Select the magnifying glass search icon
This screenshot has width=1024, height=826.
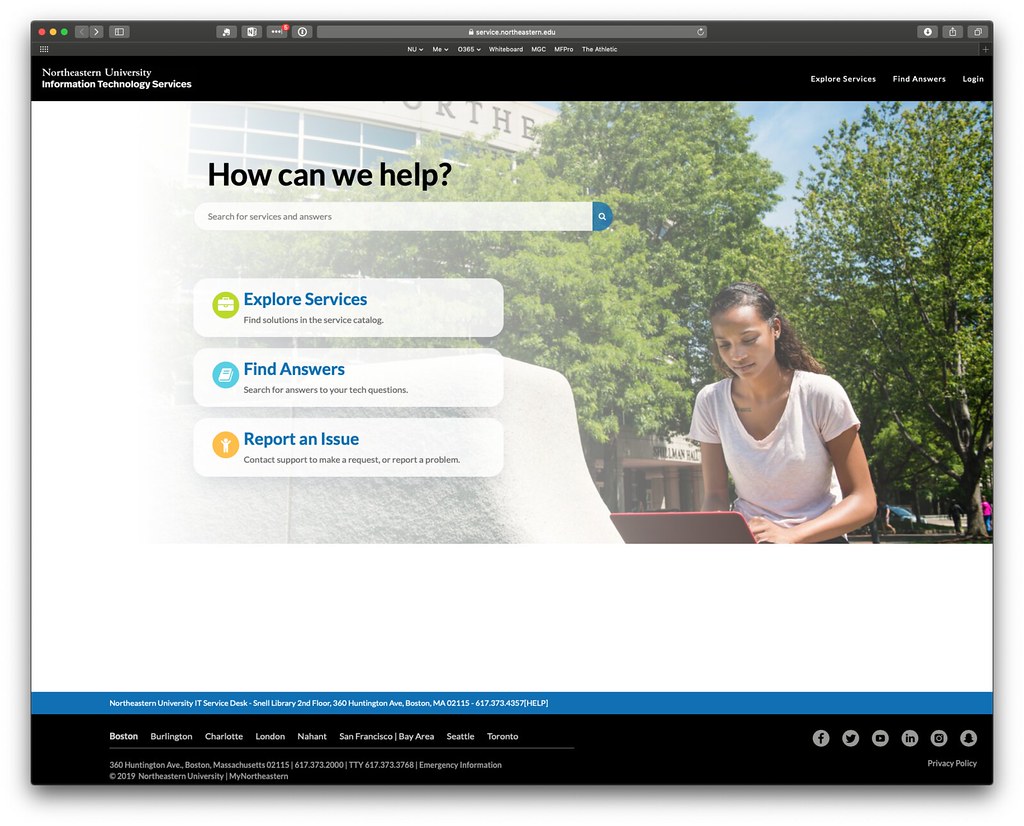pyautogui.click(x=601, y=216)
